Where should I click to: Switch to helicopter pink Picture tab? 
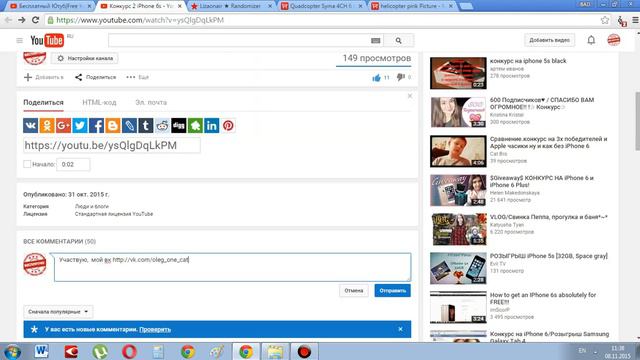coord(412,6)
